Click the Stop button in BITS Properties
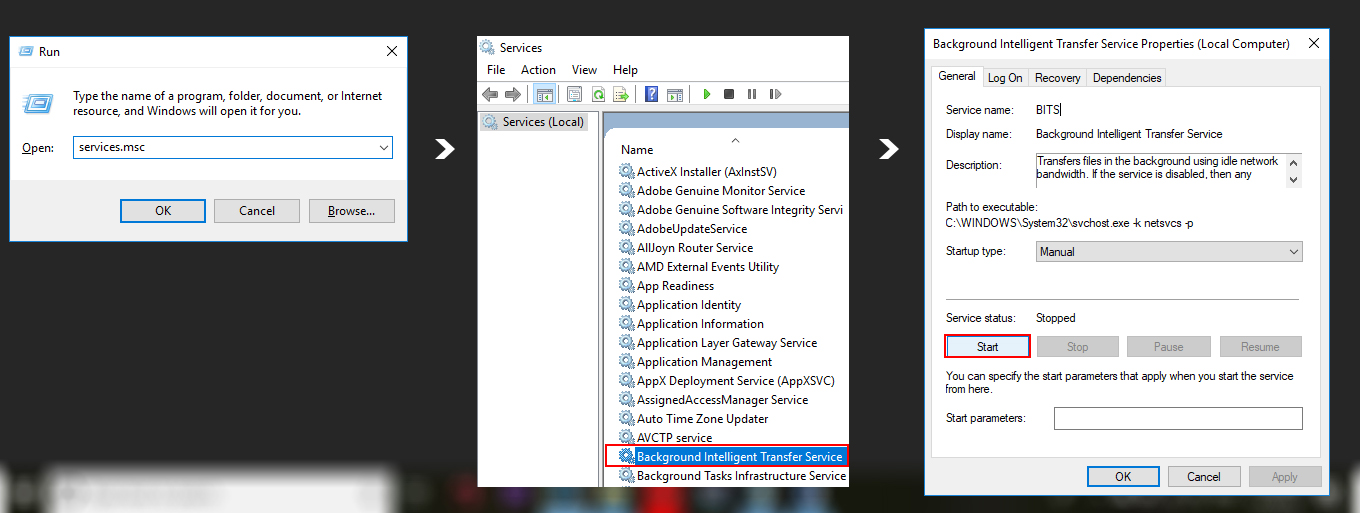 (x=1077, y=347)
